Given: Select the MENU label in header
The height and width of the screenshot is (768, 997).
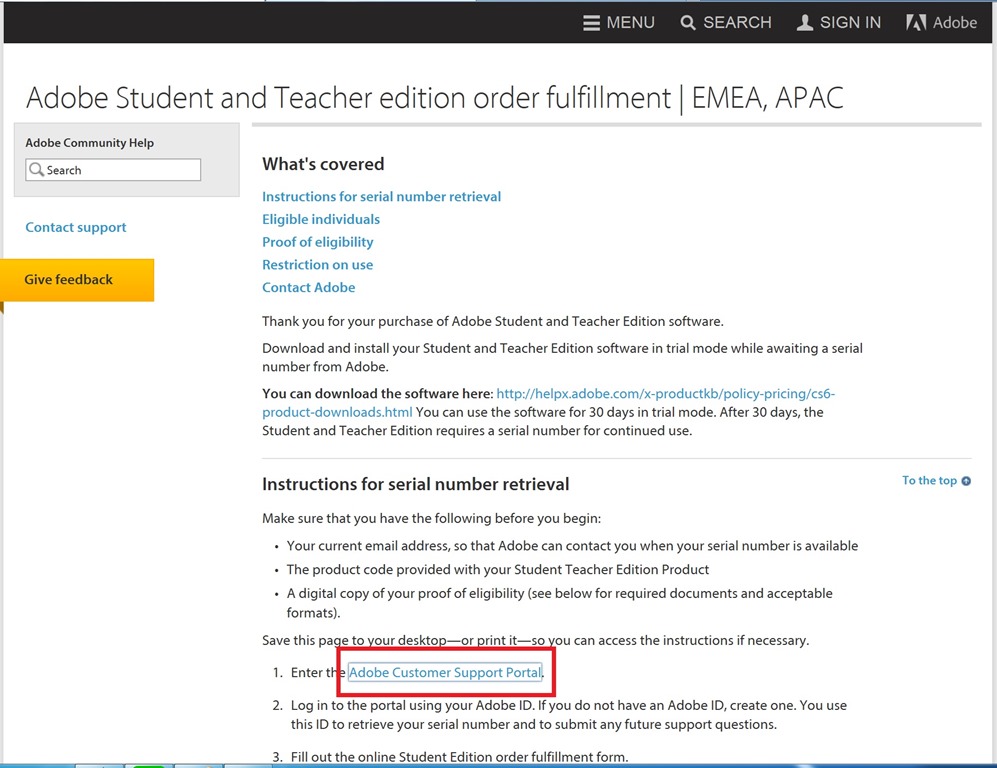Looking at the screenshot, I should click(x=630, y=23).
